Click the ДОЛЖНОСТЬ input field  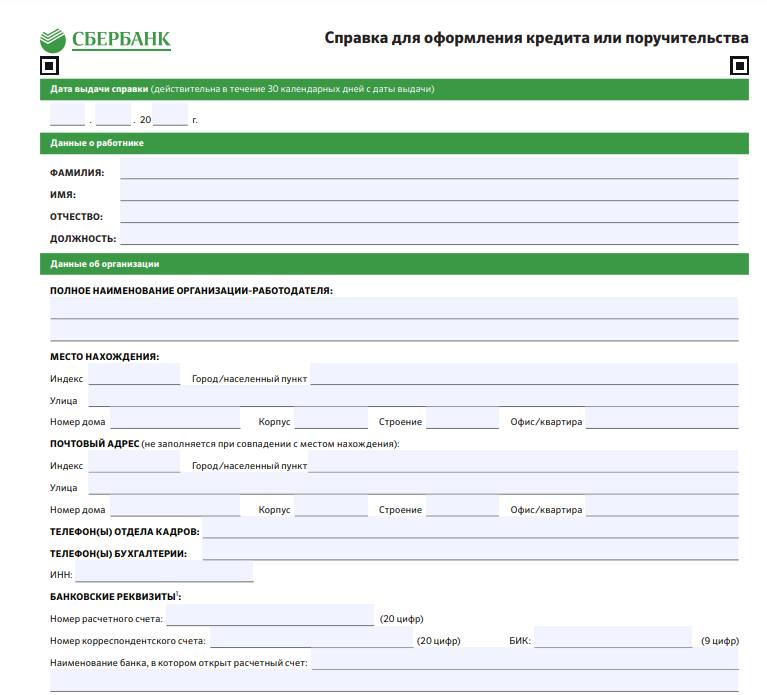tap(429, 234)
